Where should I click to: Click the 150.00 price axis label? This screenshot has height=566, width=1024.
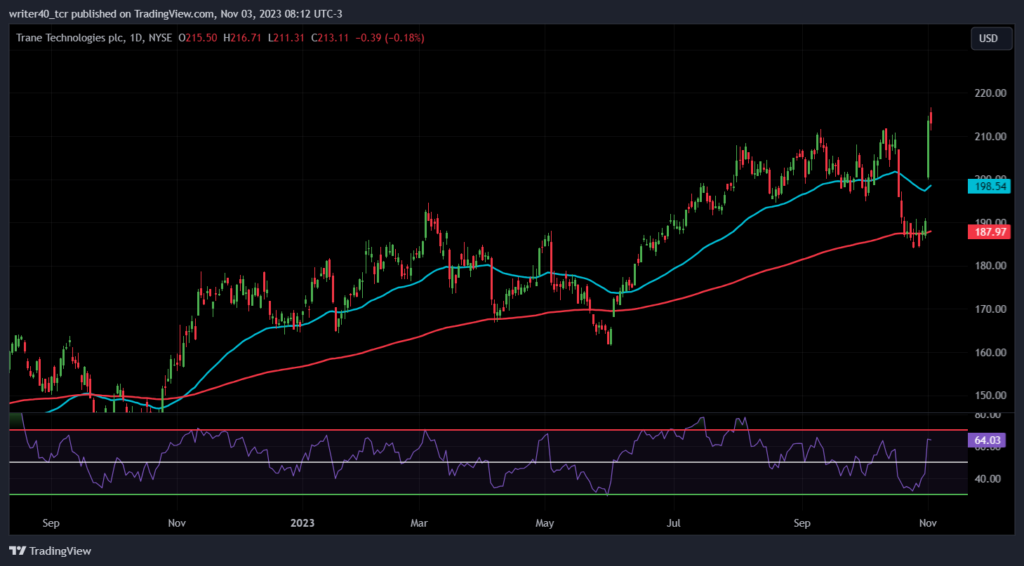(990, 396)
